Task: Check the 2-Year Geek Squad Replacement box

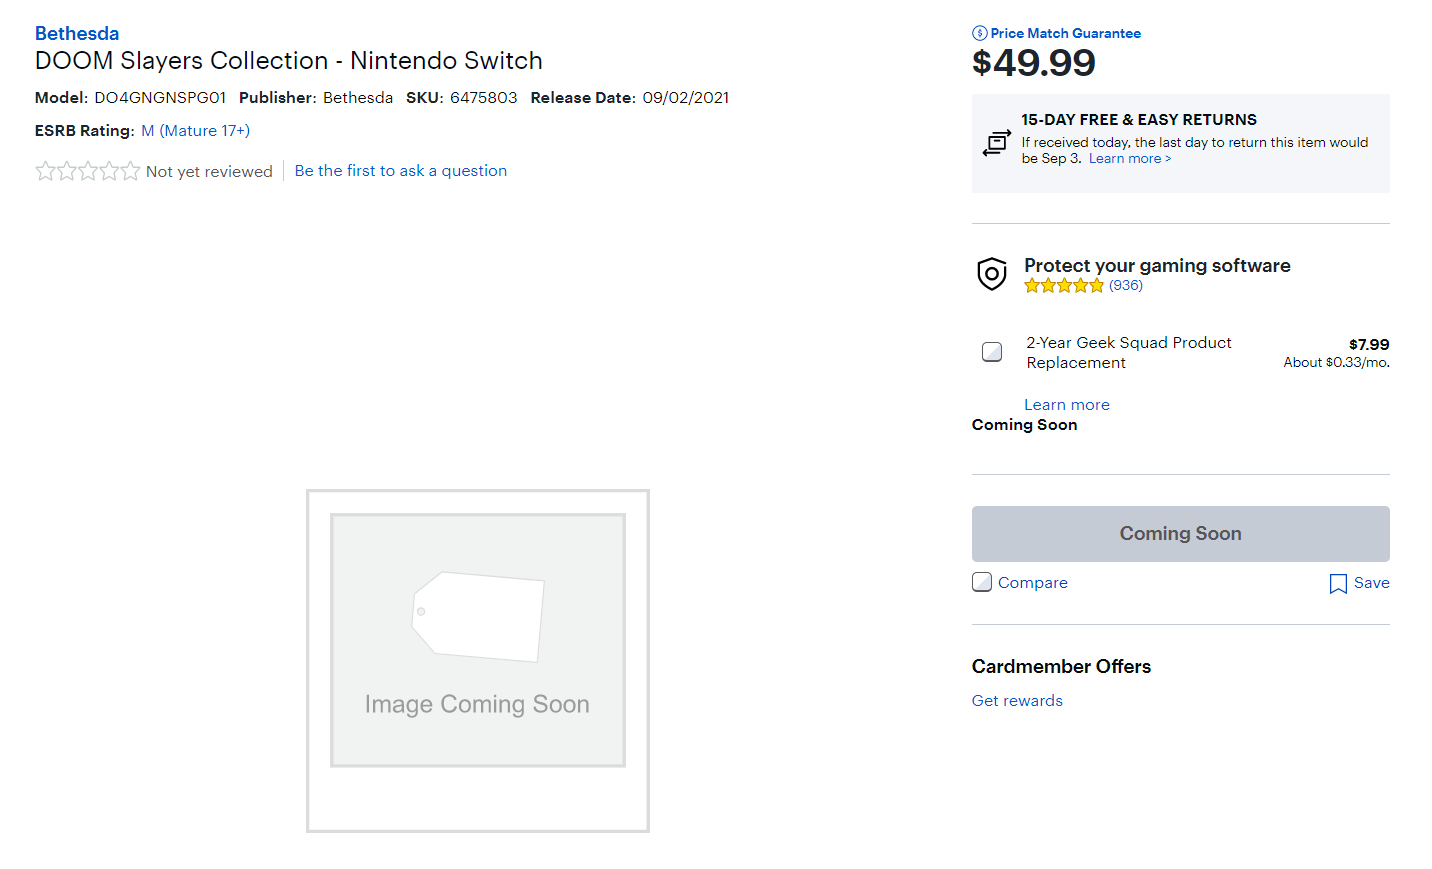Action: pos(992,352)
